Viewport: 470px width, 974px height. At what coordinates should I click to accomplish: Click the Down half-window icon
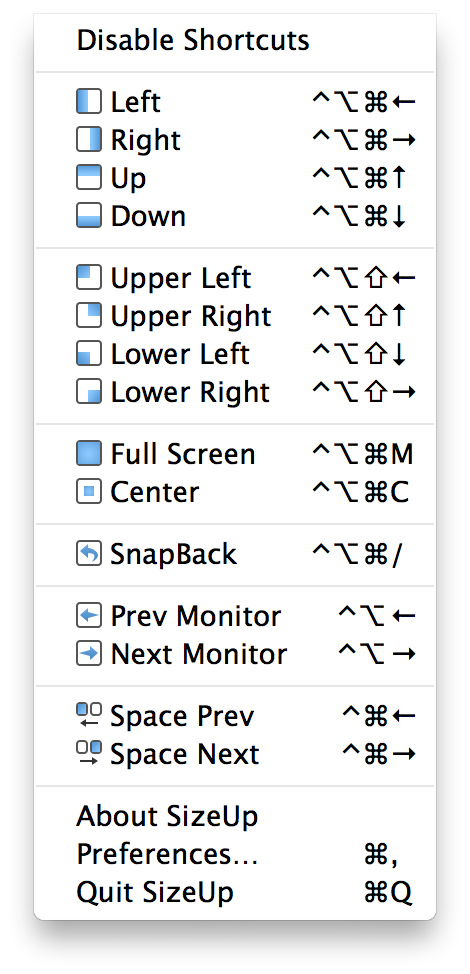tap(89, 216)
